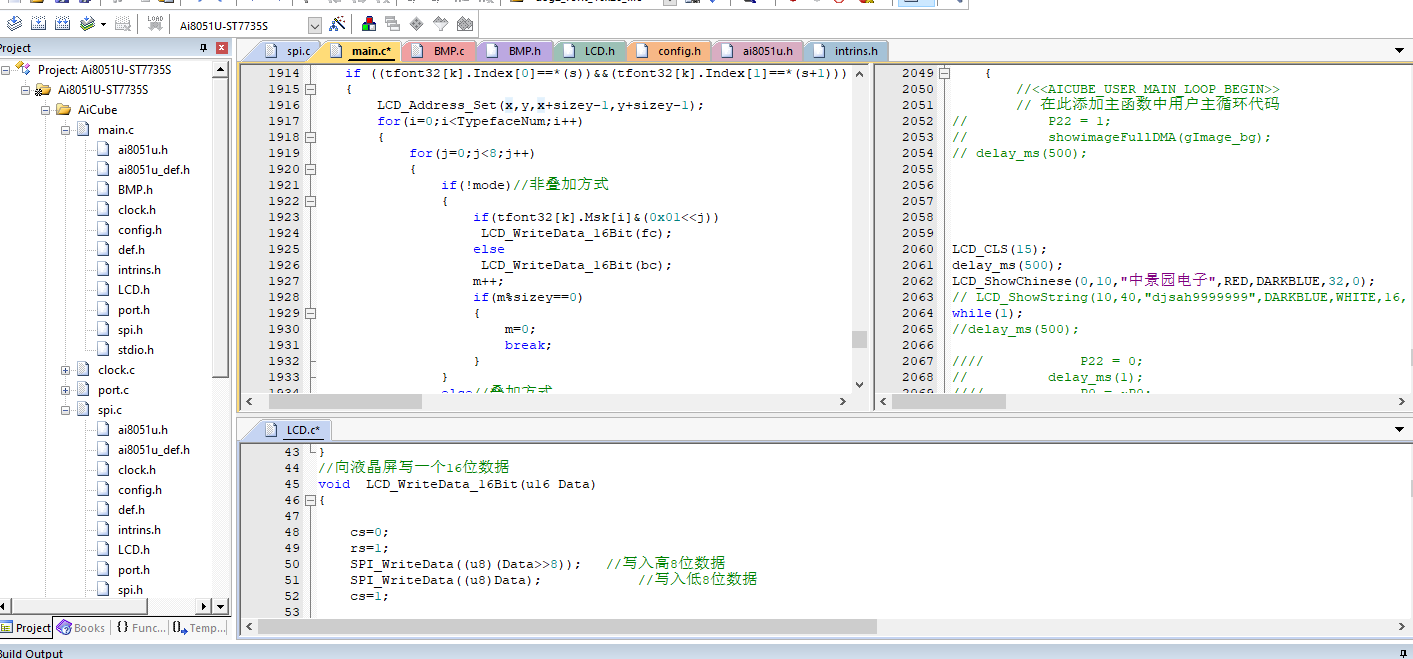Click the last gray toolbar icon after Pack Installer
1413x659 pixels.
click(x=464, y=24)
